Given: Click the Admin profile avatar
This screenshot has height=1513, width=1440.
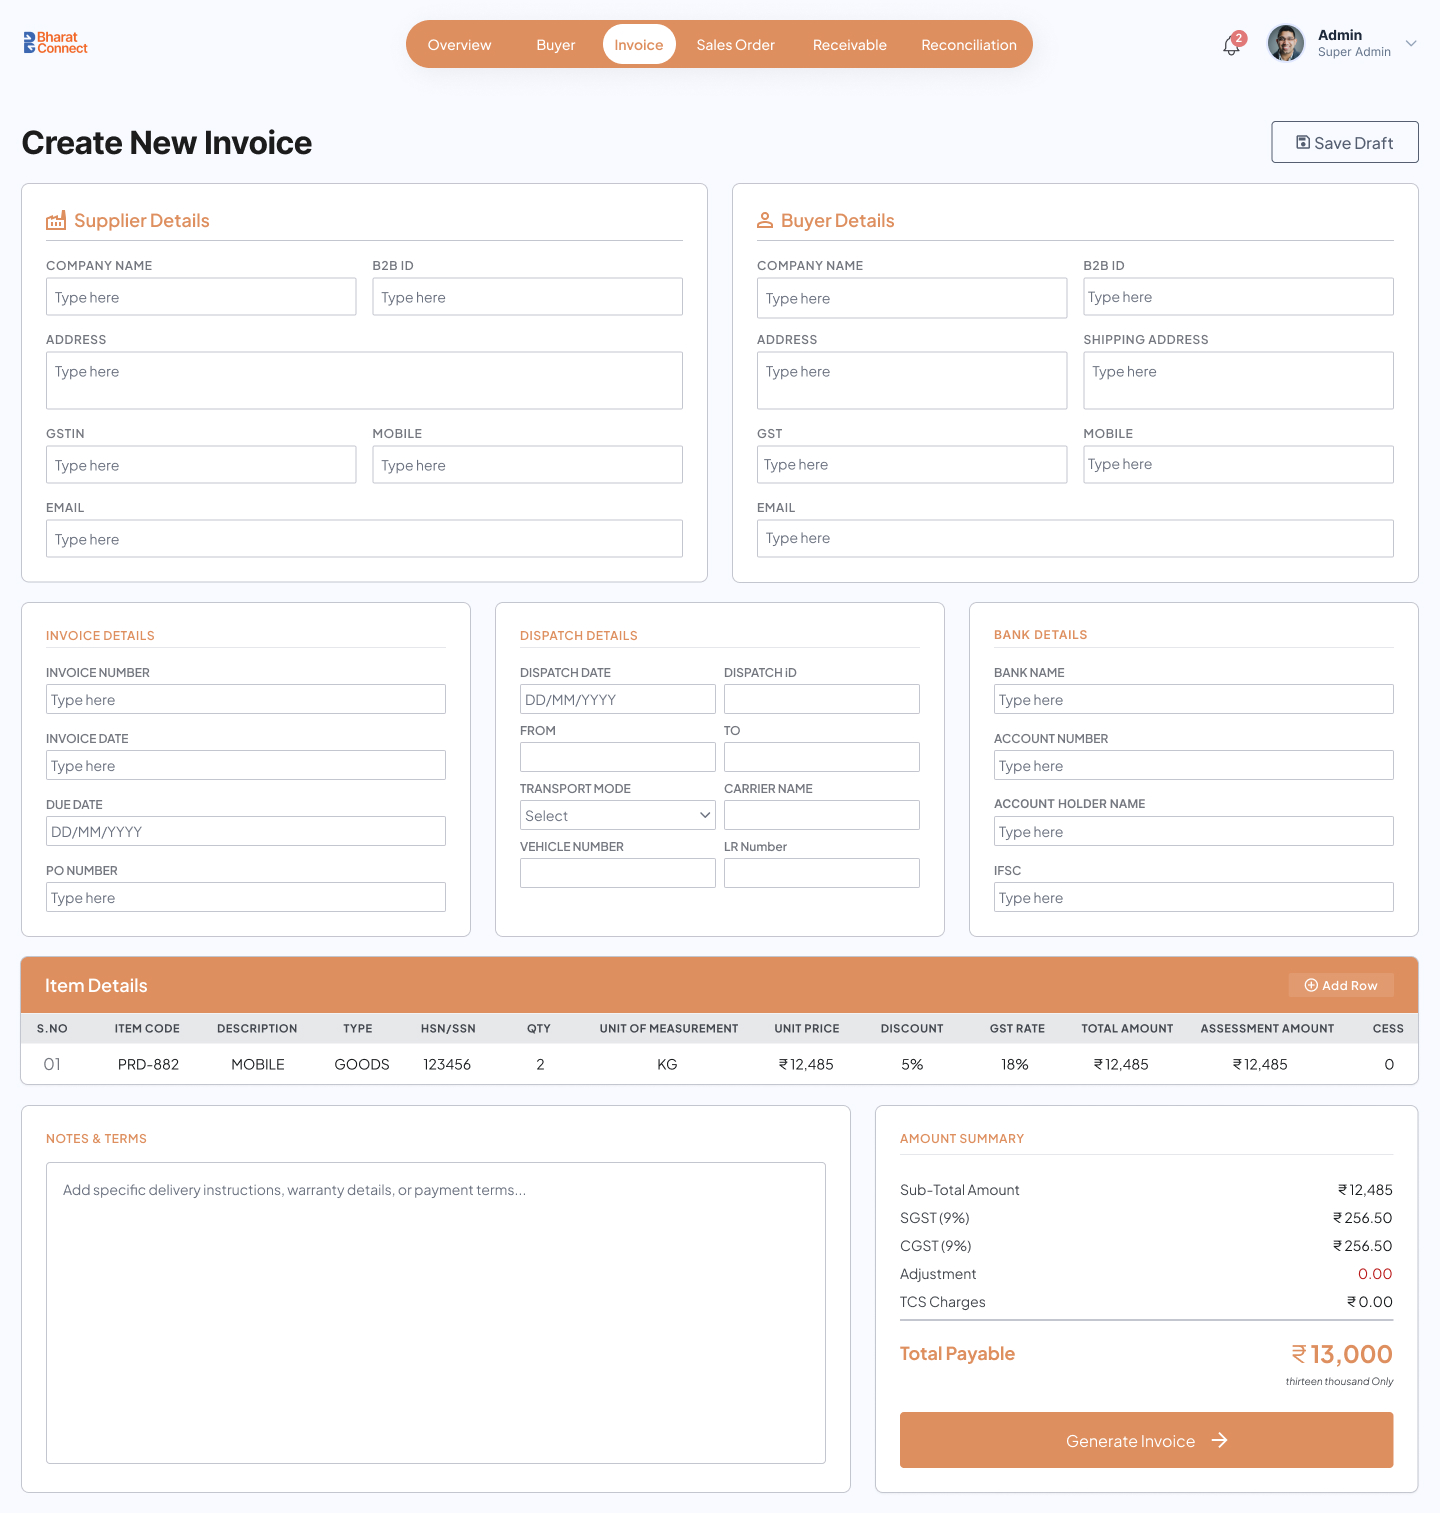Looking at the screenshot, I should (1286, 44).
